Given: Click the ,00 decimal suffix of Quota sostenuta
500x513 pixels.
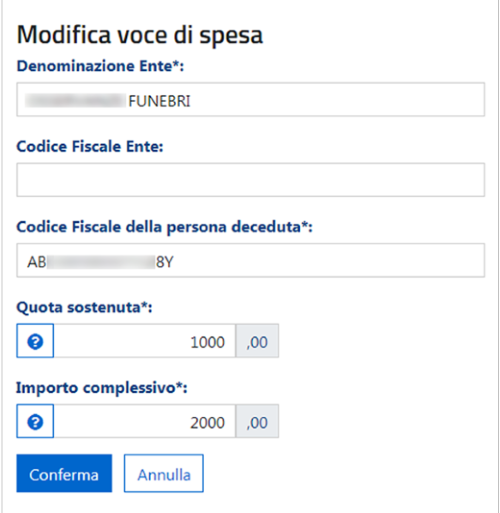Looking at the screenshot, I should pyautogui.click(x=257, y=341).
